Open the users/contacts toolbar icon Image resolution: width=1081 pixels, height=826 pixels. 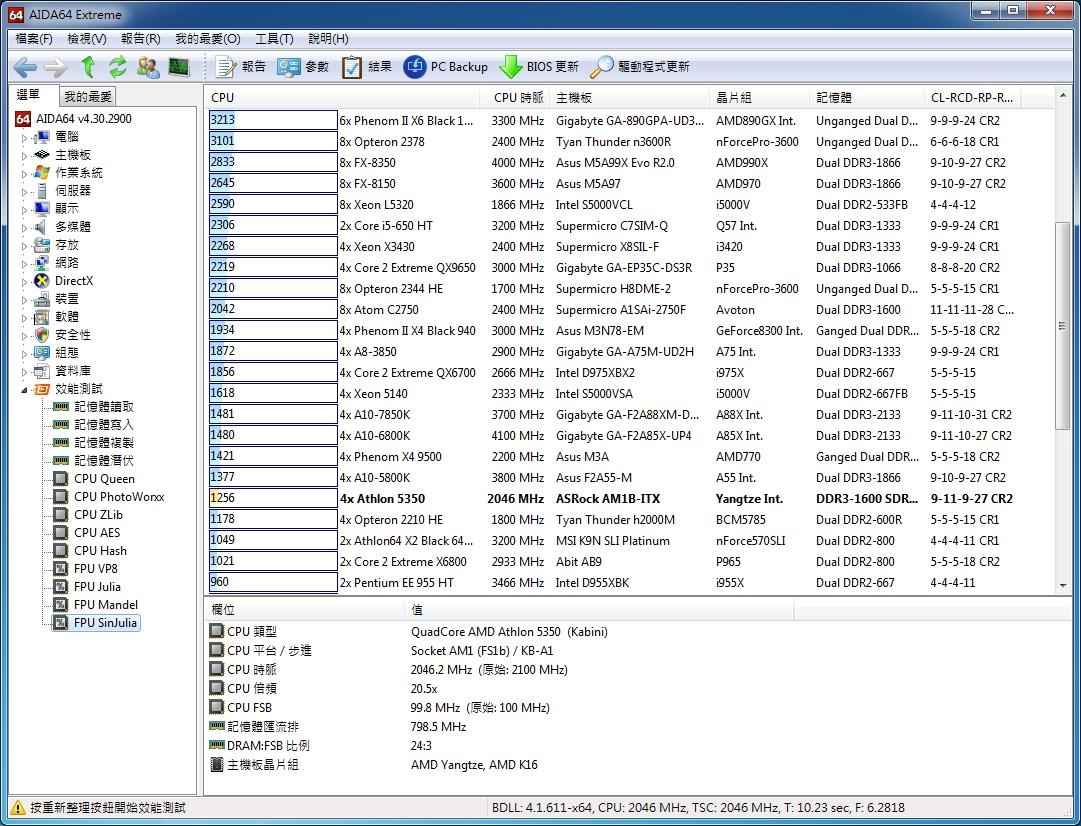point(148,67)
